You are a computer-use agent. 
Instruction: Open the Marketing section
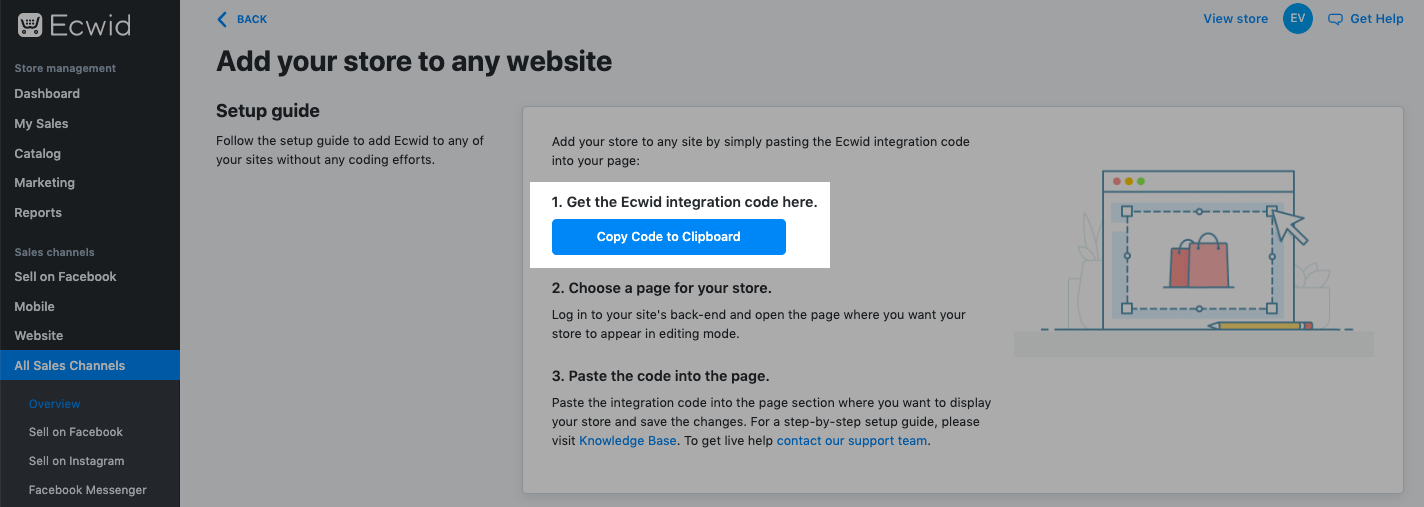tap(45, 183)
